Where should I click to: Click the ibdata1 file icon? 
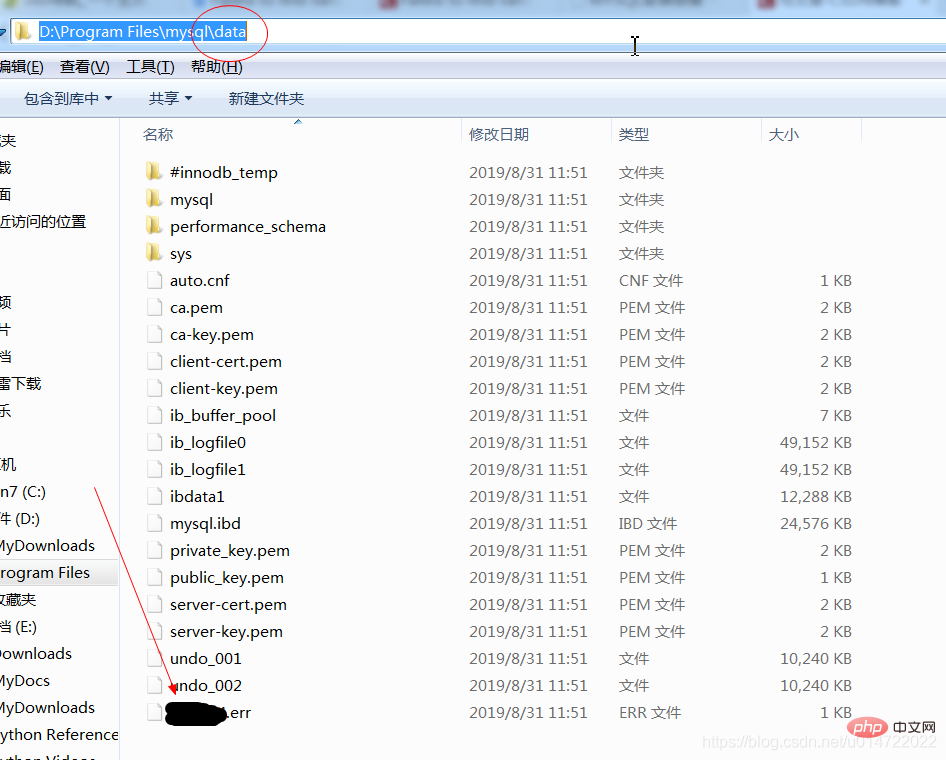tap(154, 496)
